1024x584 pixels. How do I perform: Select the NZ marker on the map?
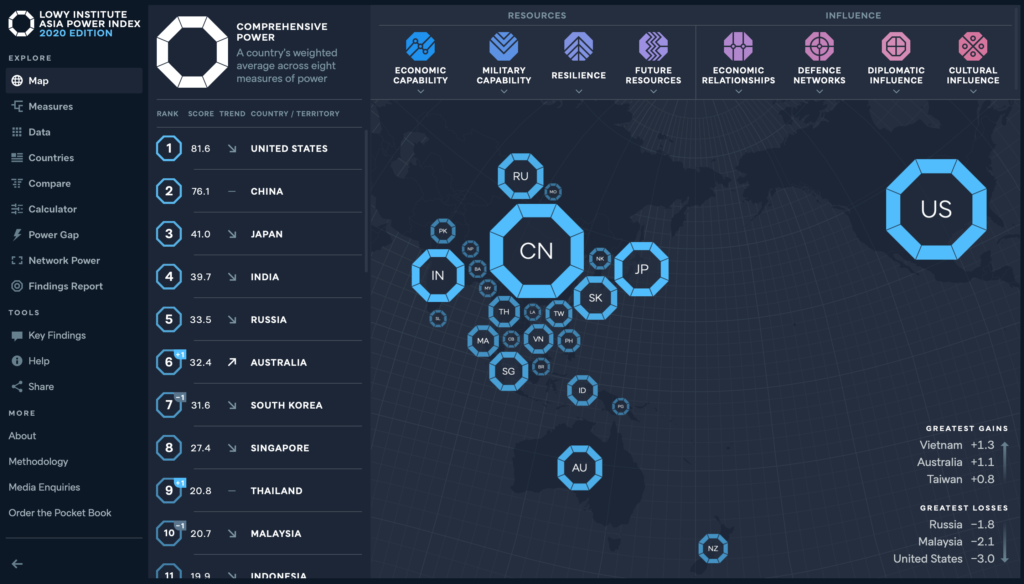click(x=712, y=549)
